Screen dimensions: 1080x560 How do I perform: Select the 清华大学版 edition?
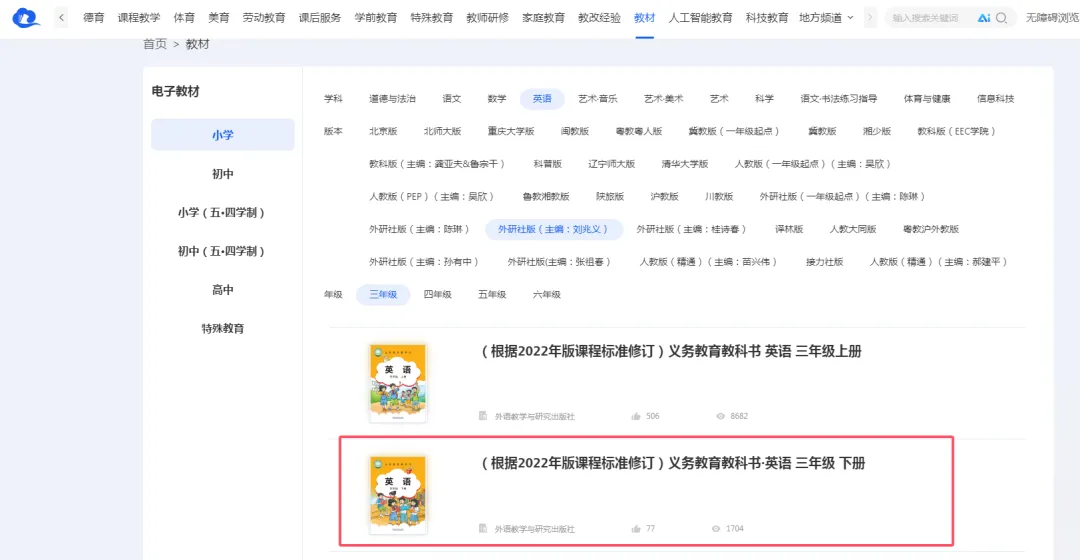685,164
